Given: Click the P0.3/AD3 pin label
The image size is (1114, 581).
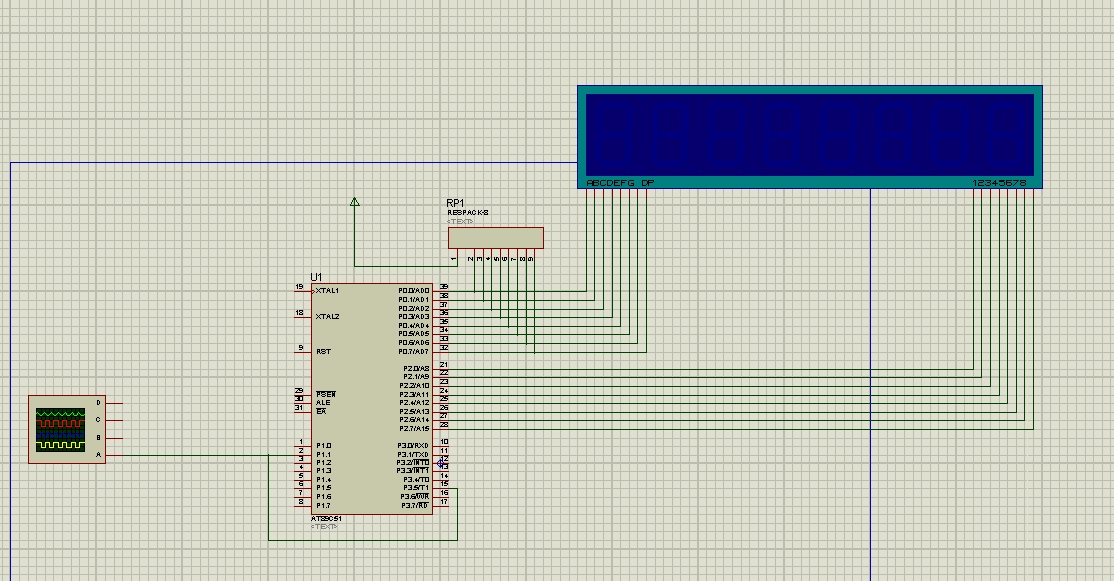Looking at the screenshot, I should 413,317.
